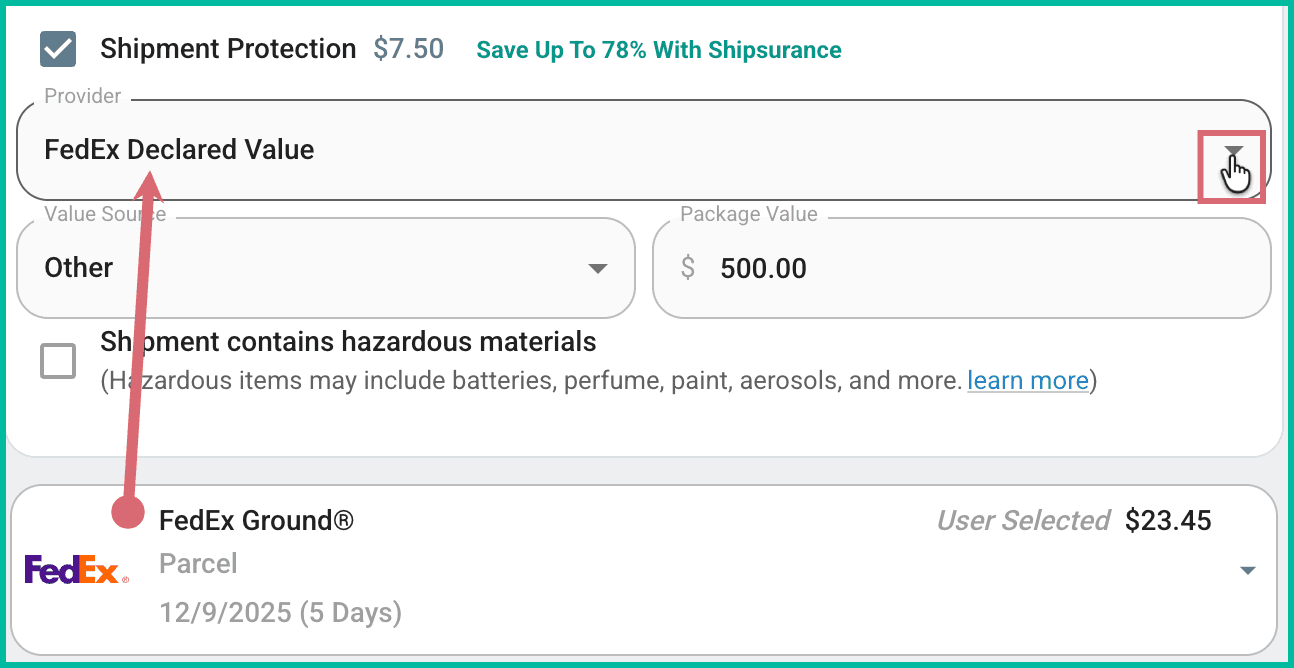Click the Shipment contains hazardous materials label

348,342
